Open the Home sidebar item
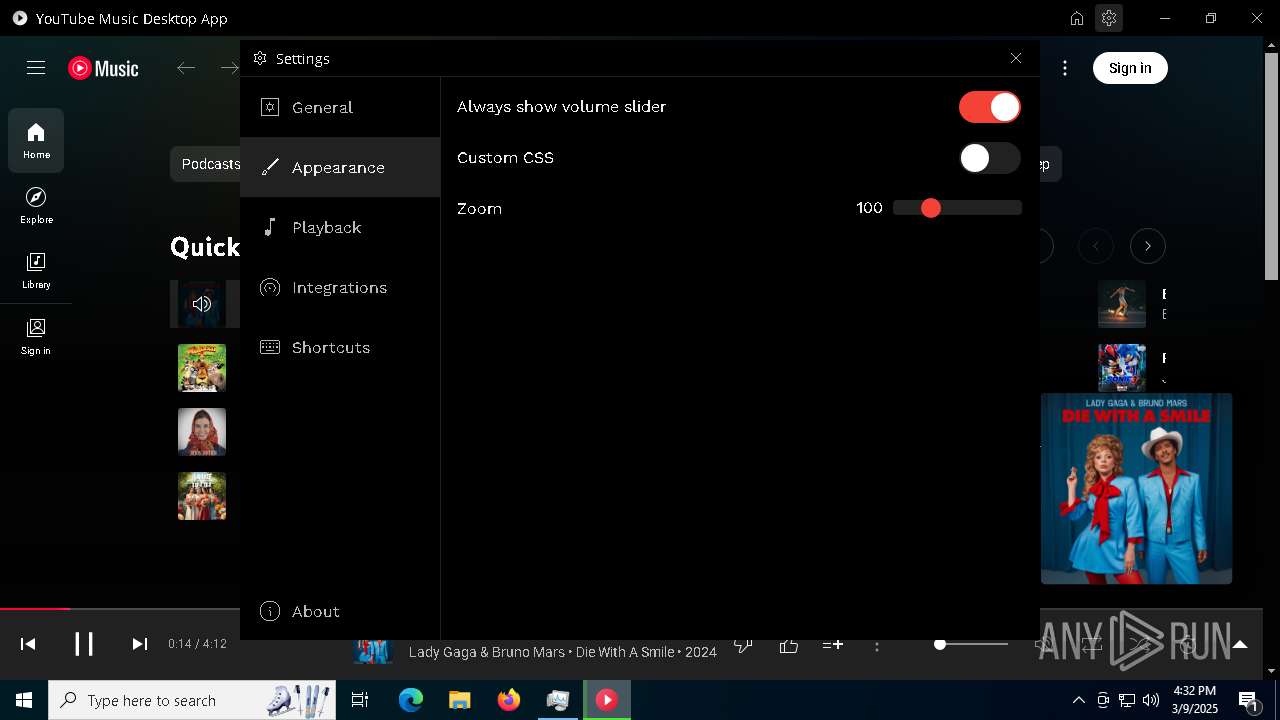 (36, 141)
